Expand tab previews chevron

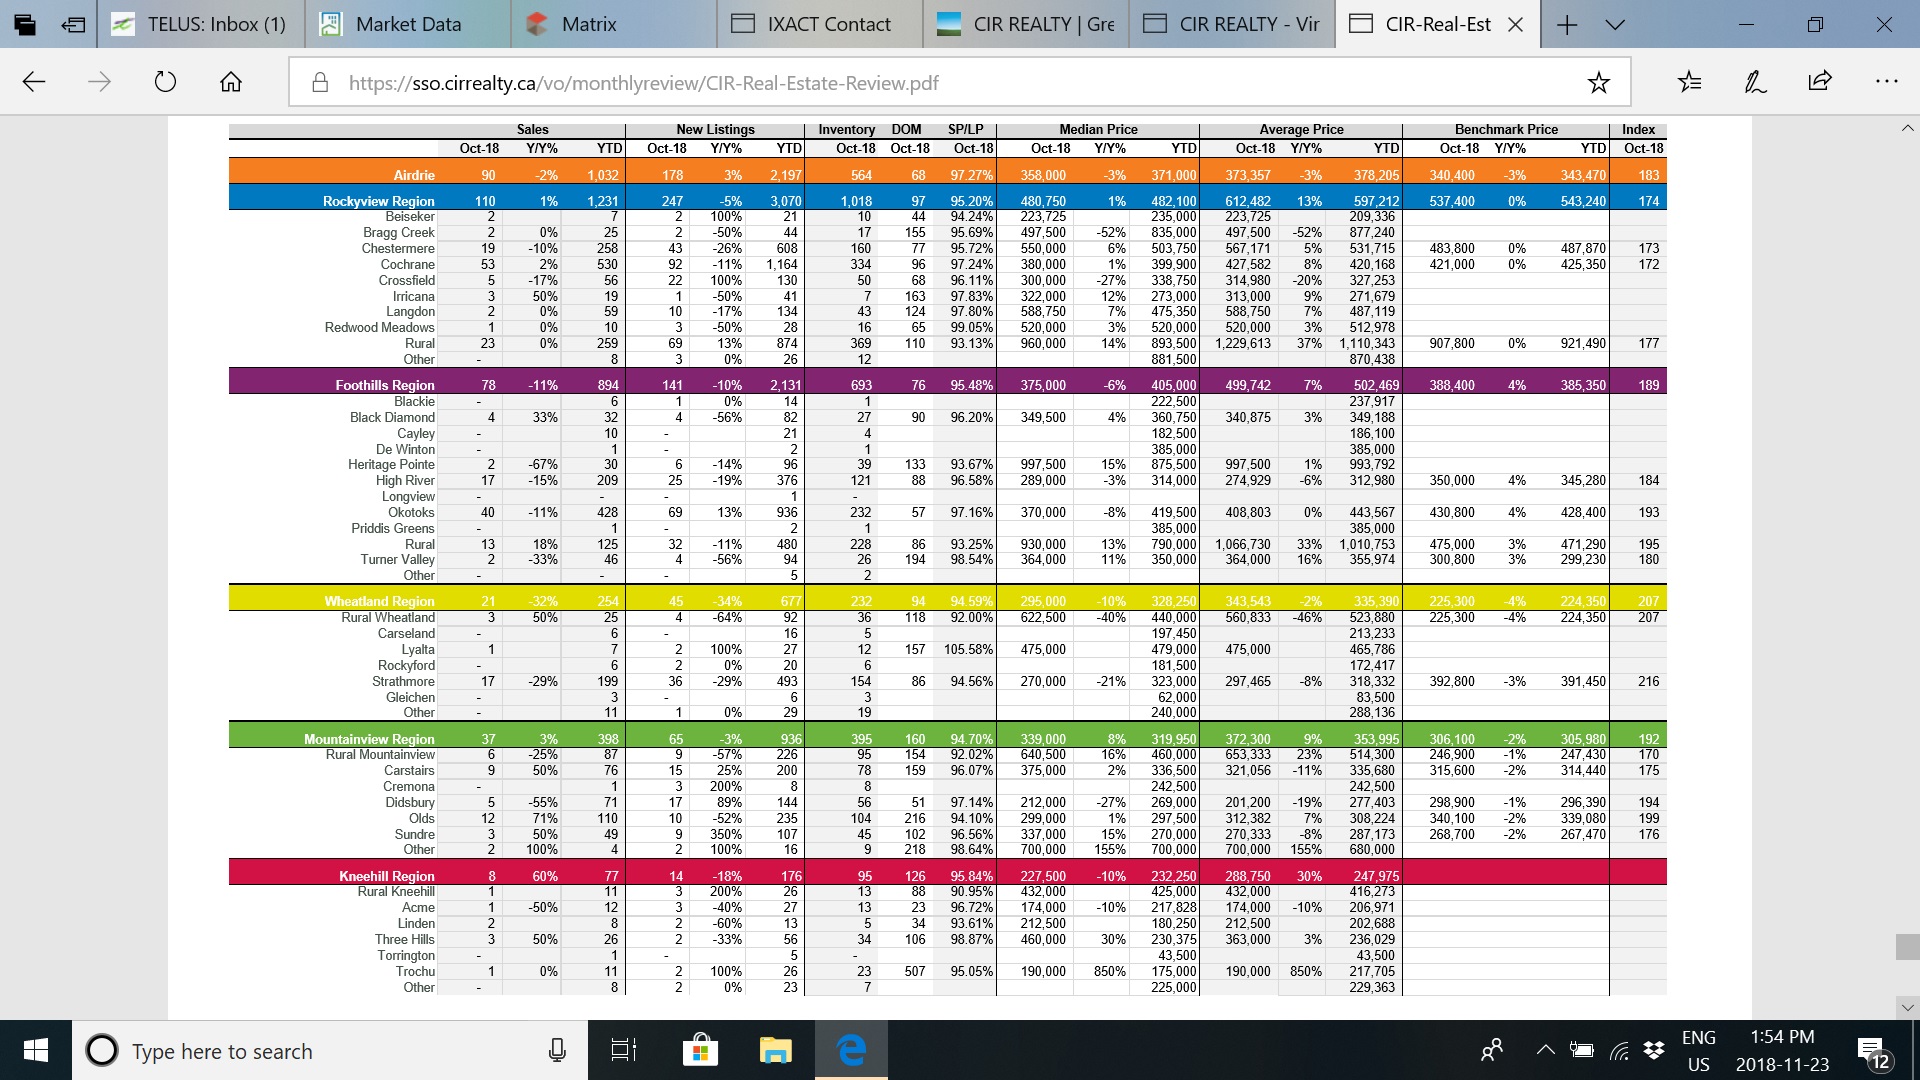click(1615, 24)
